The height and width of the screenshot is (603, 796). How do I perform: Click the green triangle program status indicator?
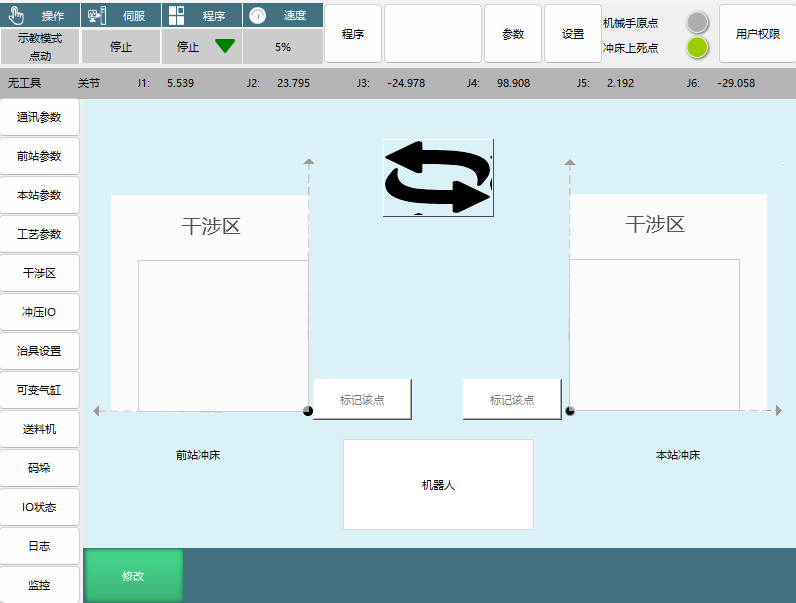[x=224, y=46]
